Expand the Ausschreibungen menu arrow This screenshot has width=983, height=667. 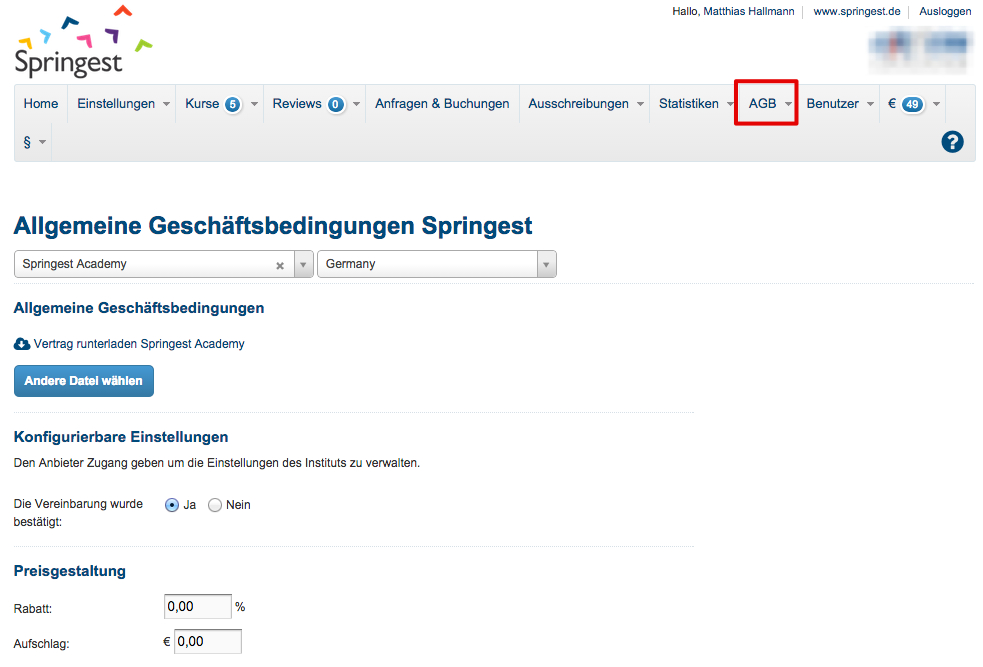pyautogui.click(x=640, y=104)
